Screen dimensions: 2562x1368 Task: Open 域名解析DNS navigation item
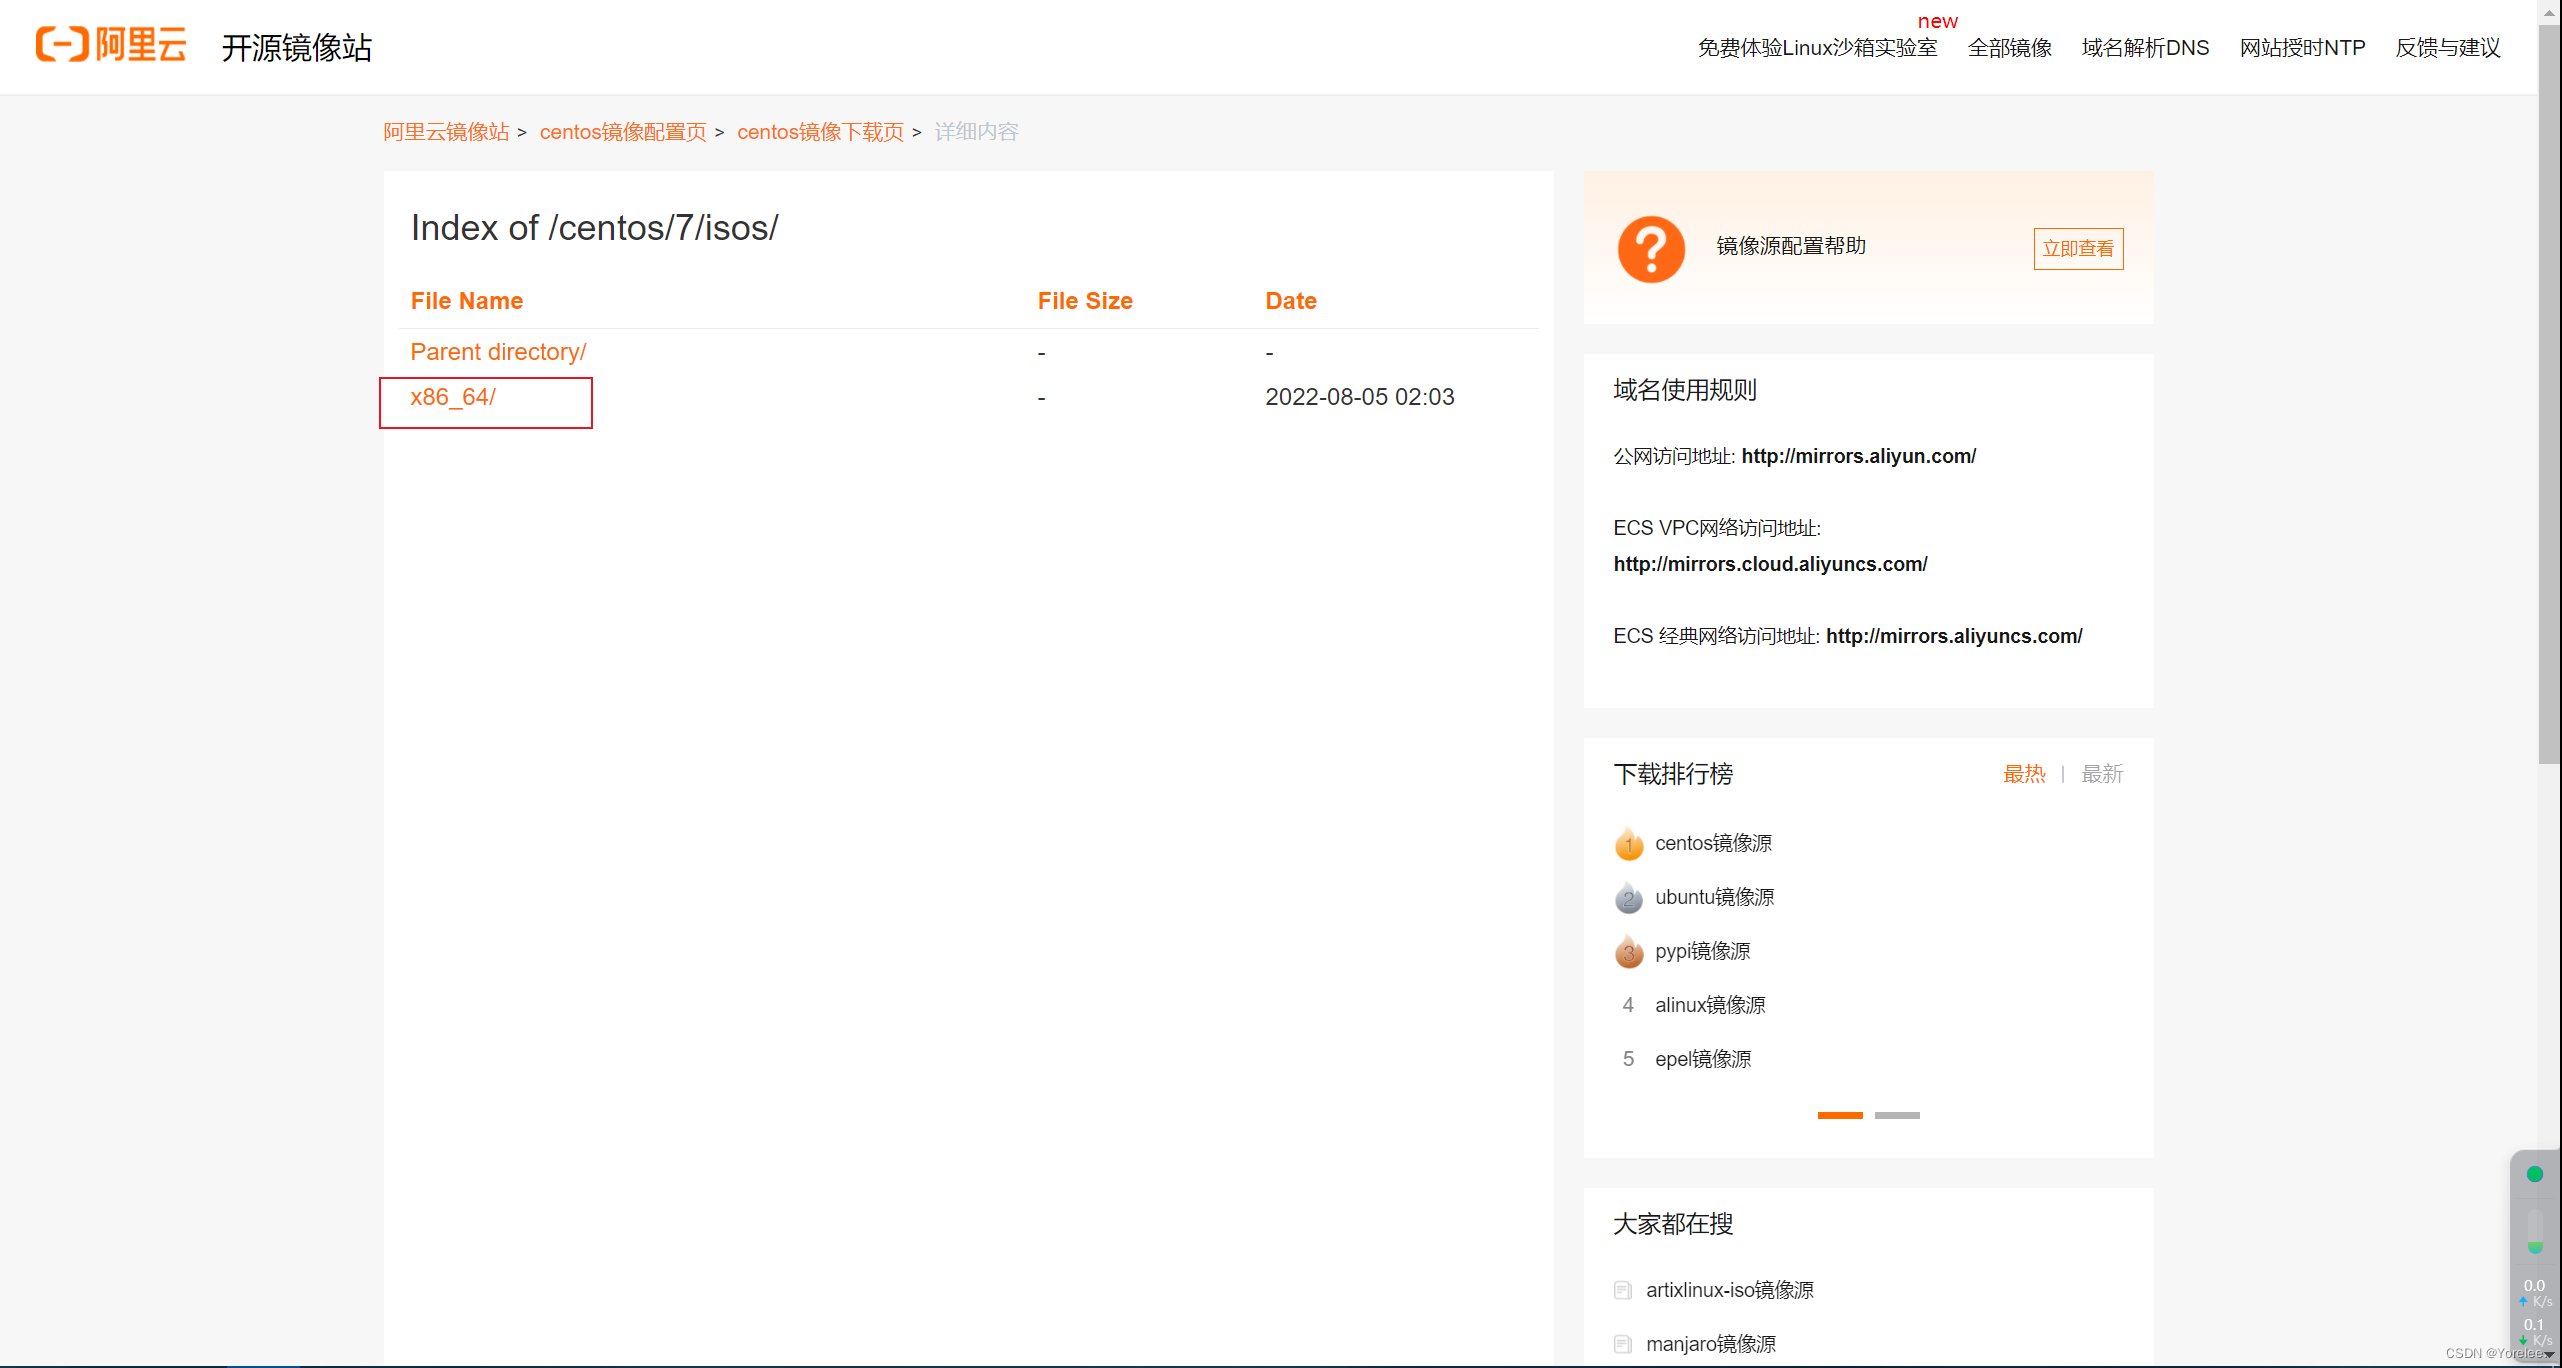pyautogui.click(x=2145, y=48)
